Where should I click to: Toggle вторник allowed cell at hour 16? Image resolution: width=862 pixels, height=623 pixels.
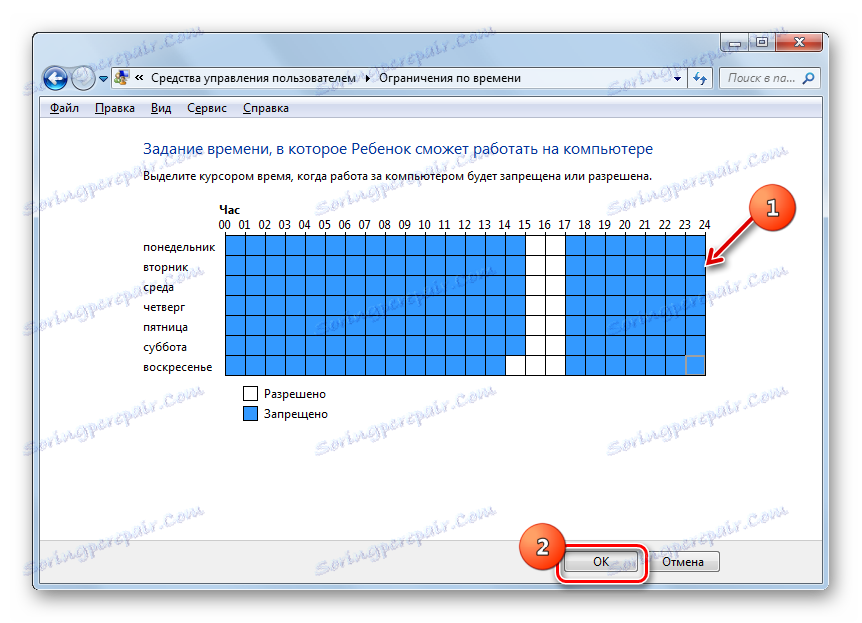pyautogui.click(x=555, y=266)
